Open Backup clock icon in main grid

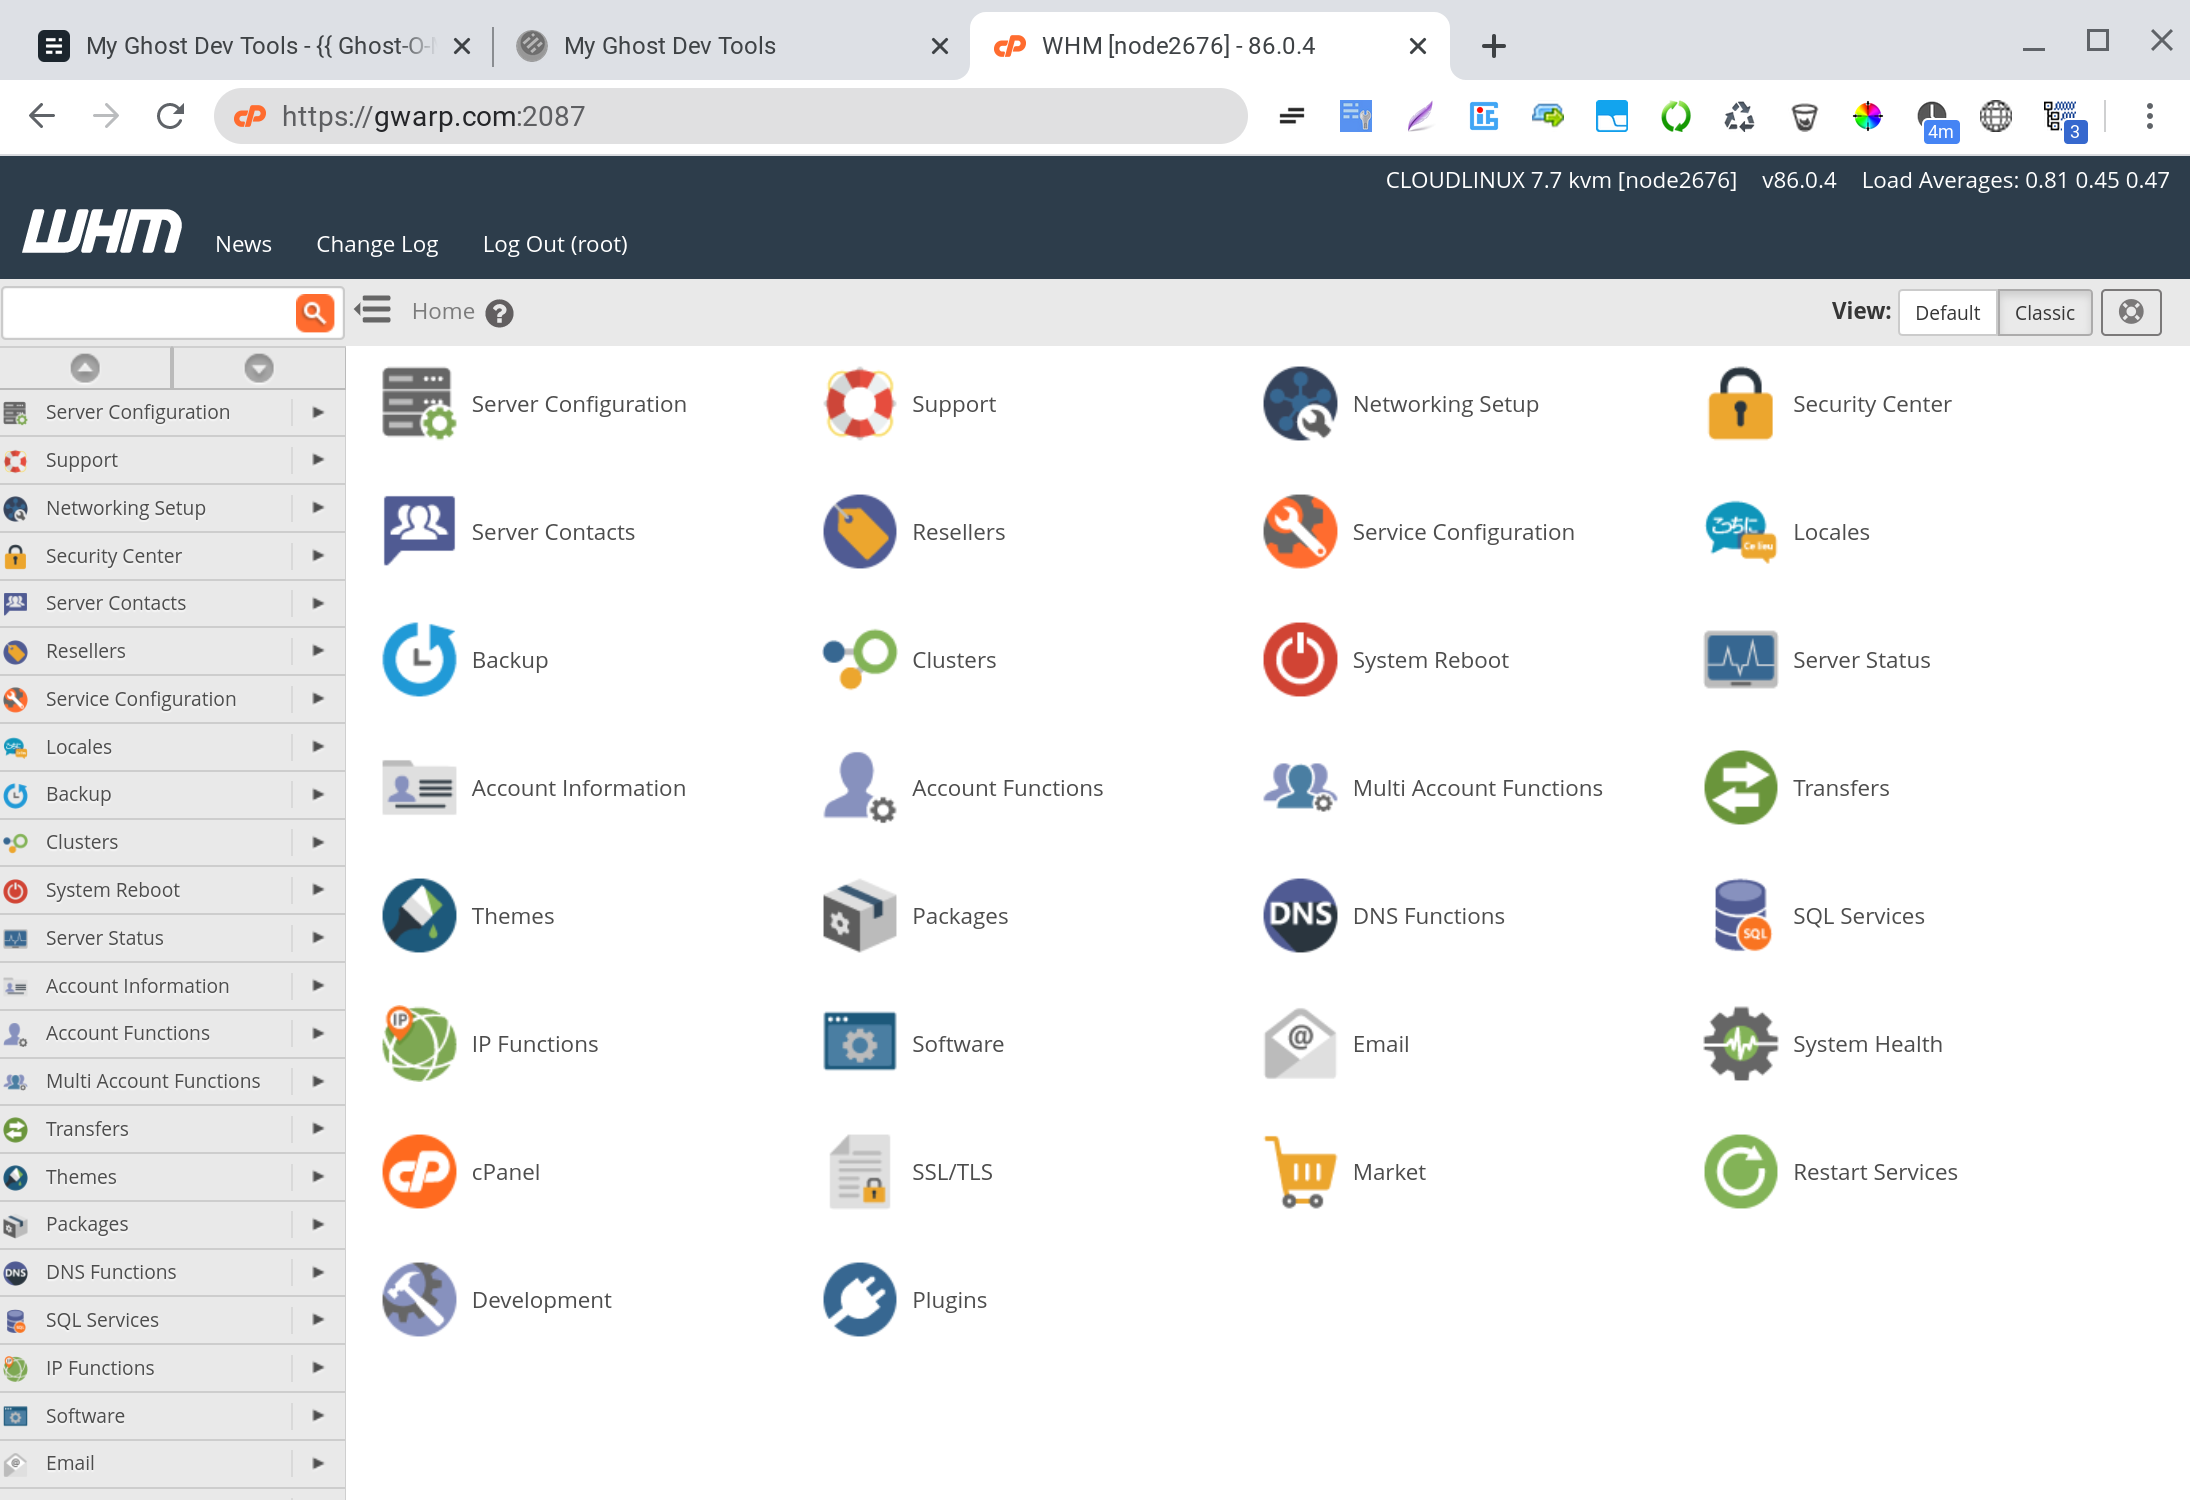pyautogui.click(x=419, y=660)
